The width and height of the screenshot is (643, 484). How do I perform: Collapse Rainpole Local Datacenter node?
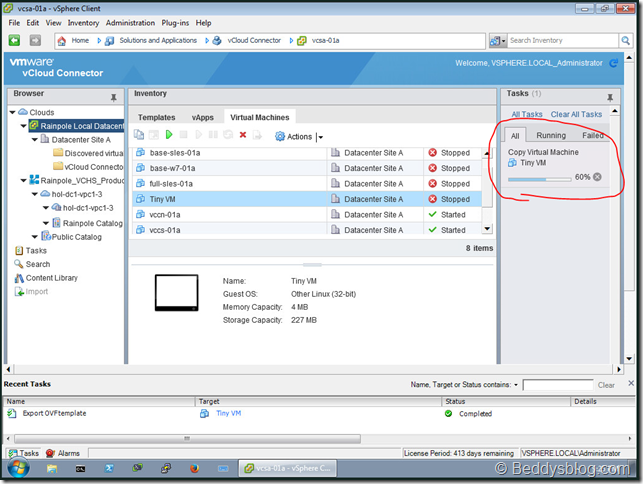(24, 126)
